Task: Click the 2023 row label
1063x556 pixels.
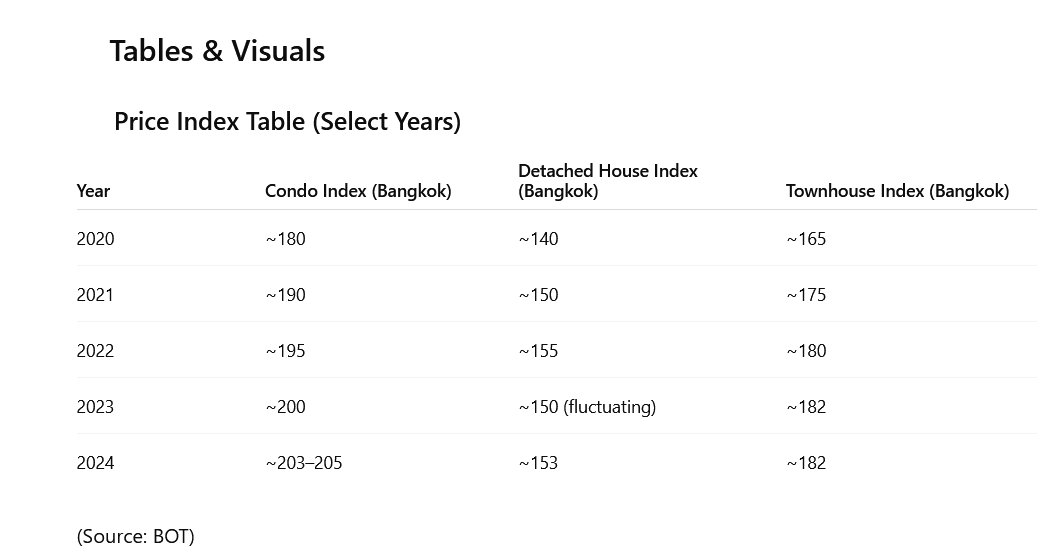Action: (x=96, y=407)
